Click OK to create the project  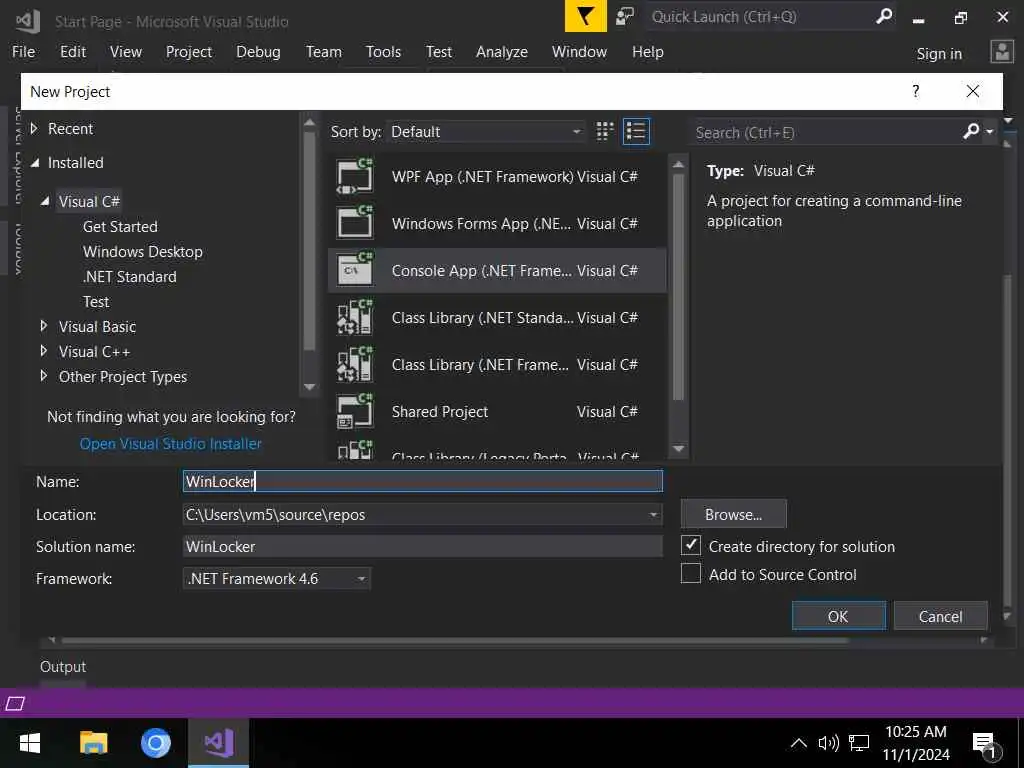click(839, 616)
